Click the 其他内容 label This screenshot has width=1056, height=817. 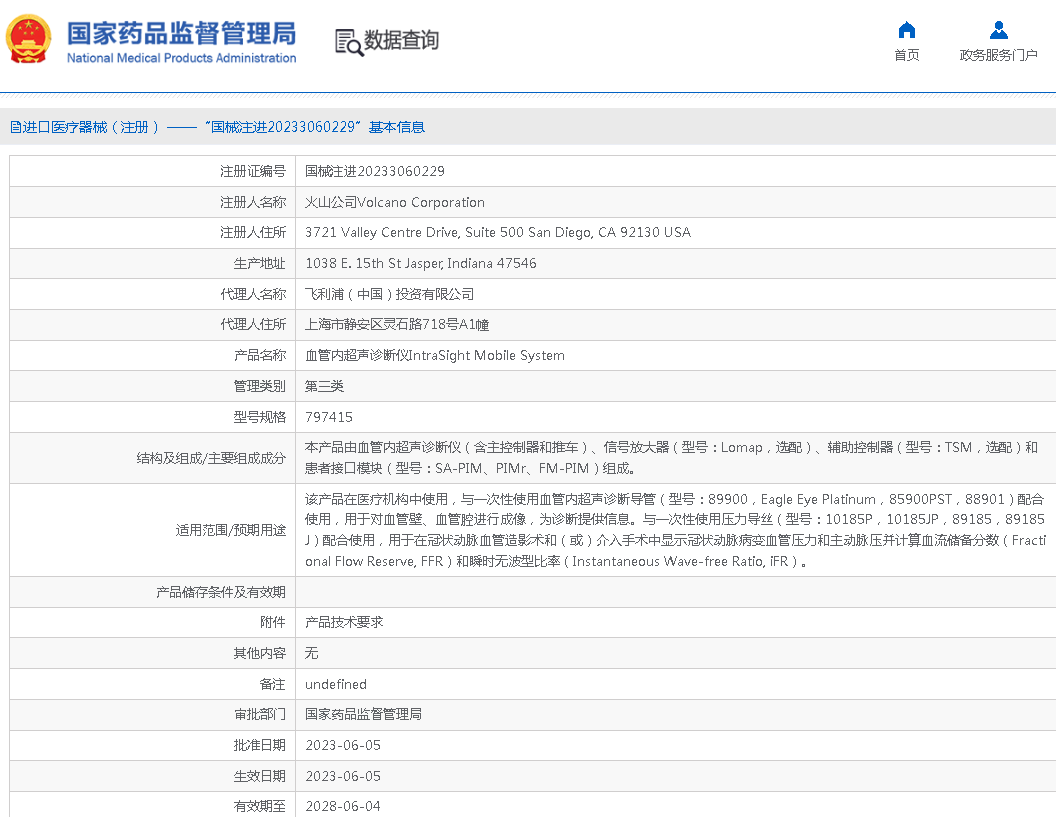click(259, 653)
